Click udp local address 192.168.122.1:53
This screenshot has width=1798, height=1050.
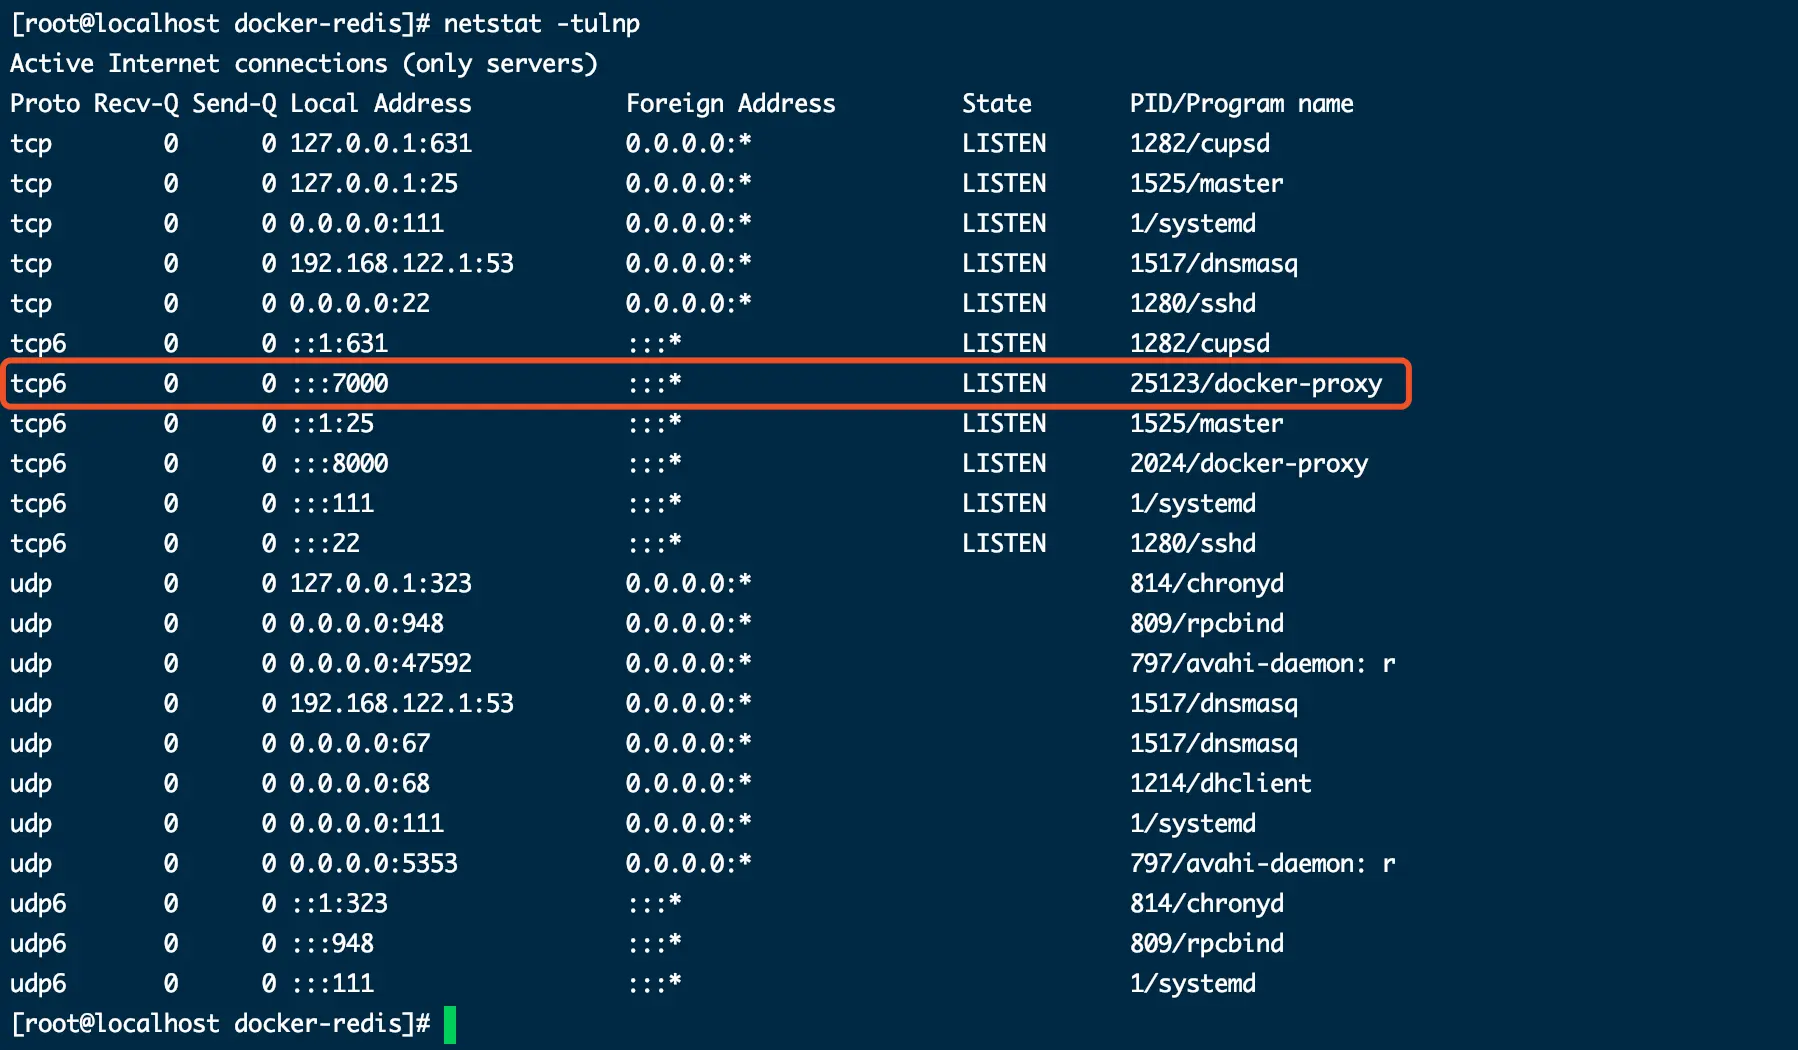click(402, 704)
